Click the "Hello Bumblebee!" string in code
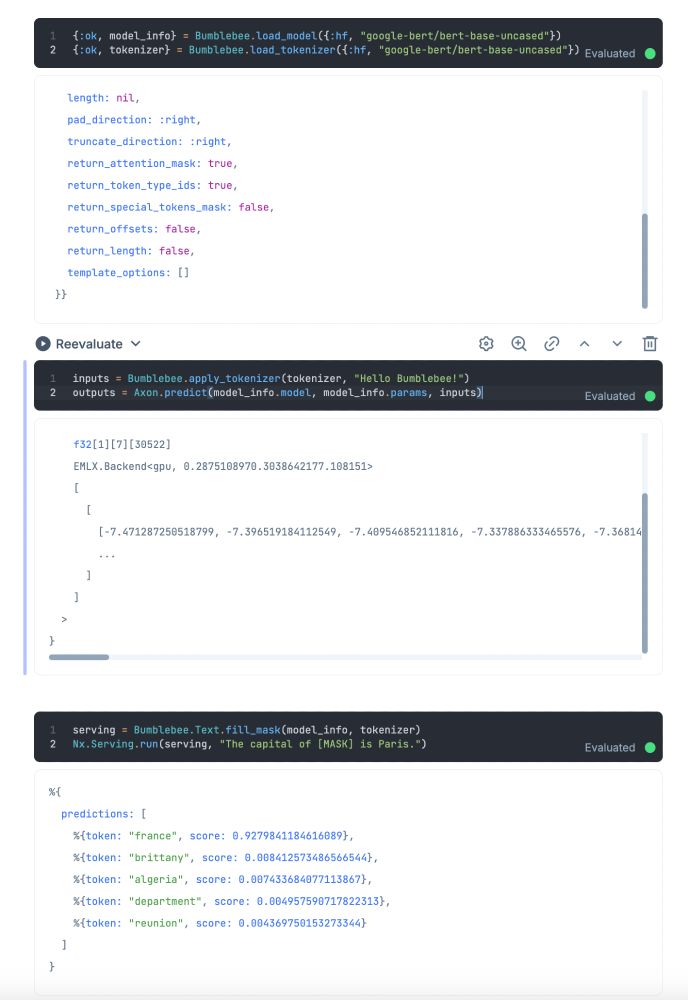This screenshot has height=1000, width=688. tap(408, 378)
